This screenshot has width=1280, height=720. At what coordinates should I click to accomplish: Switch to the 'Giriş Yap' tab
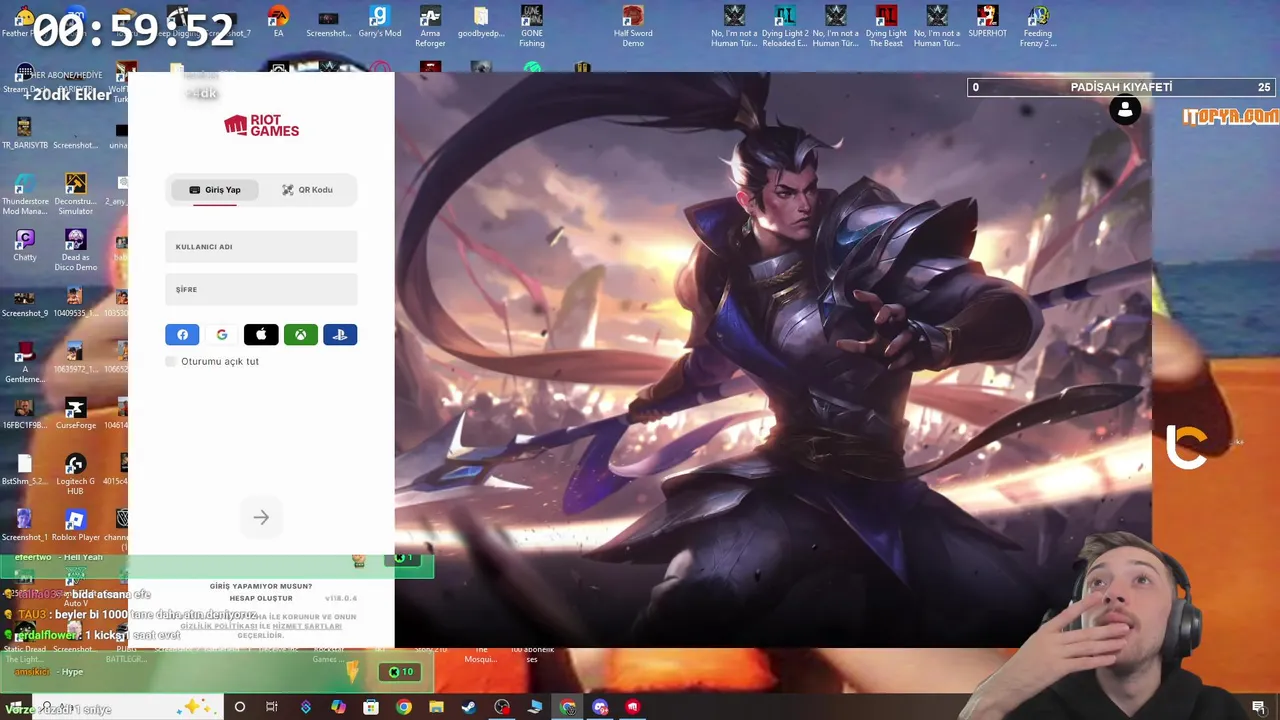(x=215, y=190)
